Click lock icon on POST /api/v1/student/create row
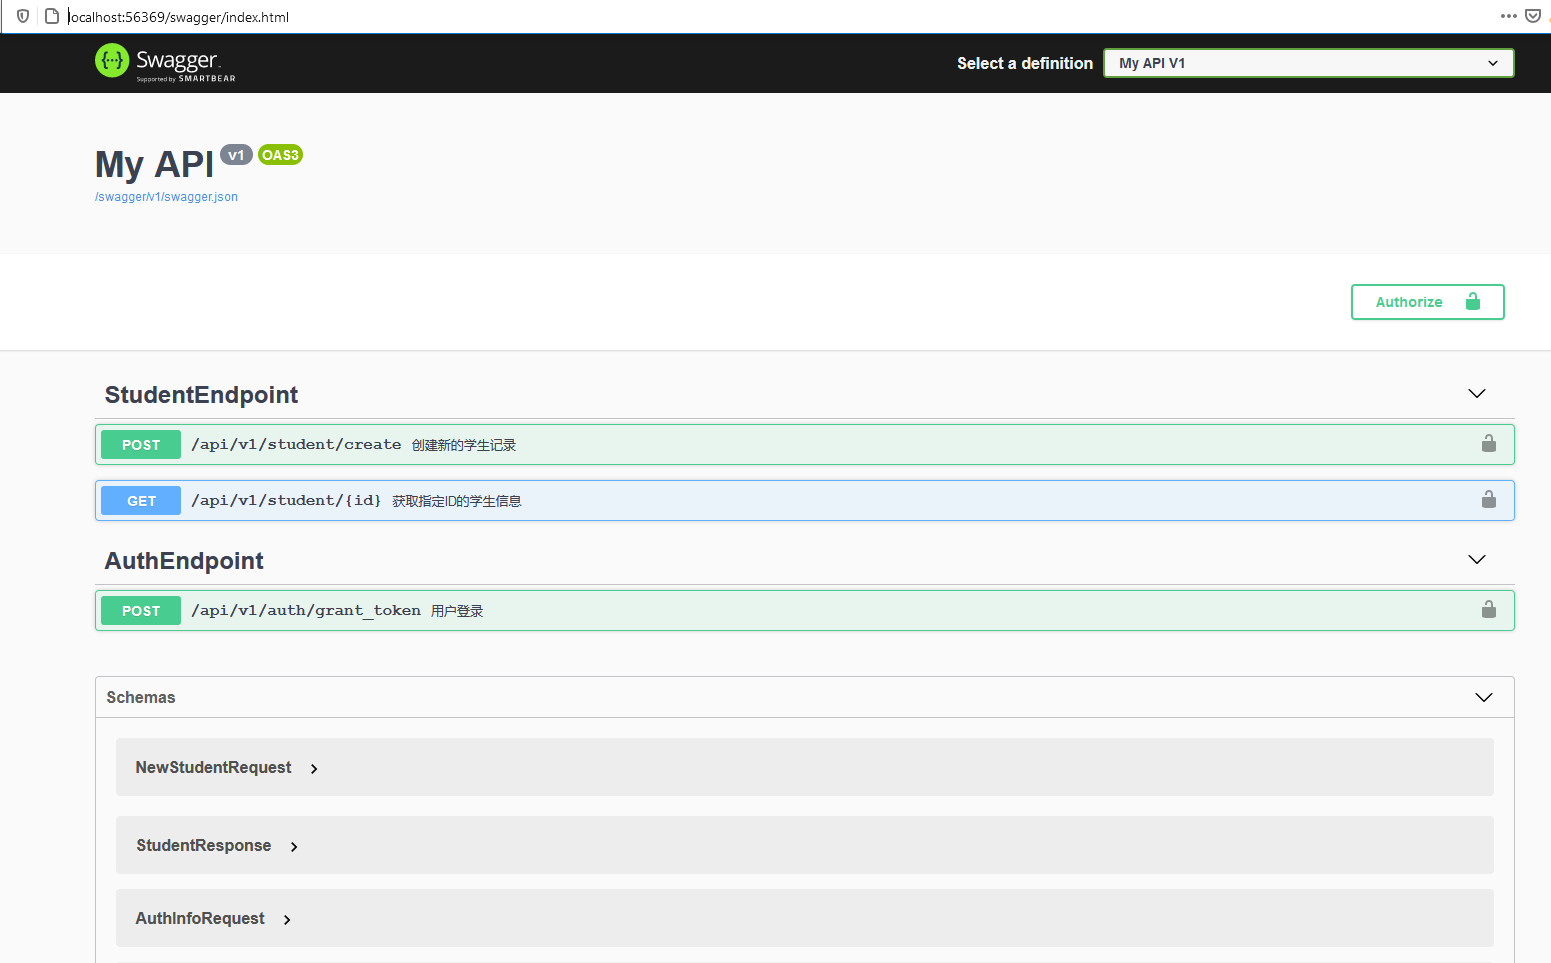Screen dimensions: 1551x963 [1489, 443]
